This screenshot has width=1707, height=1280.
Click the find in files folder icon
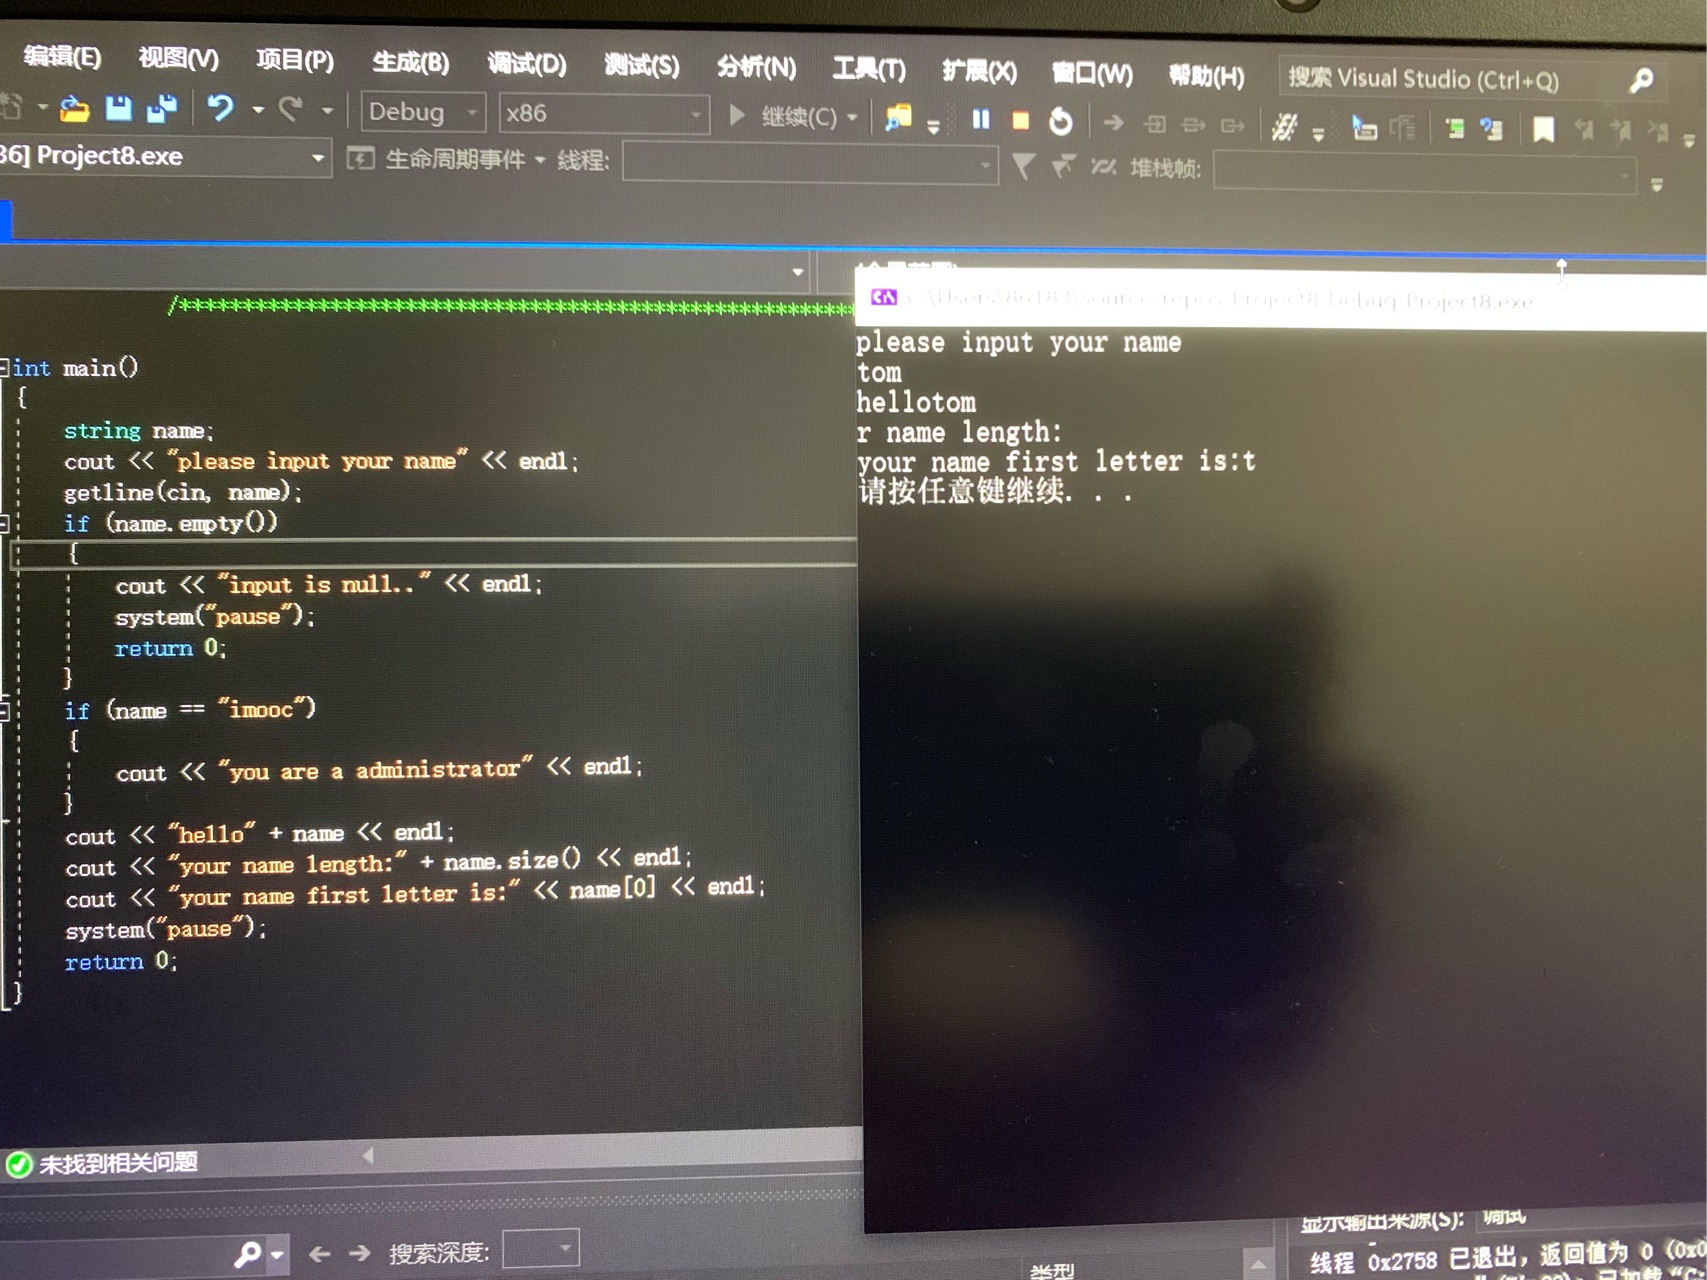(x=898, y=118)
